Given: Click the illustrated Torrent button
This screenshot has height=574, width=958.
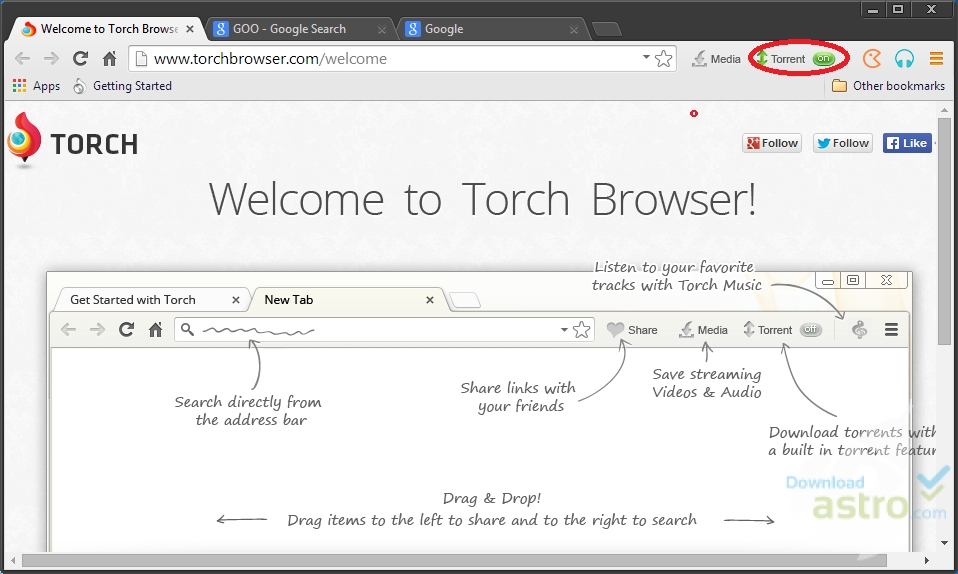Looking at the screenshot, I should tap(767, 330).
